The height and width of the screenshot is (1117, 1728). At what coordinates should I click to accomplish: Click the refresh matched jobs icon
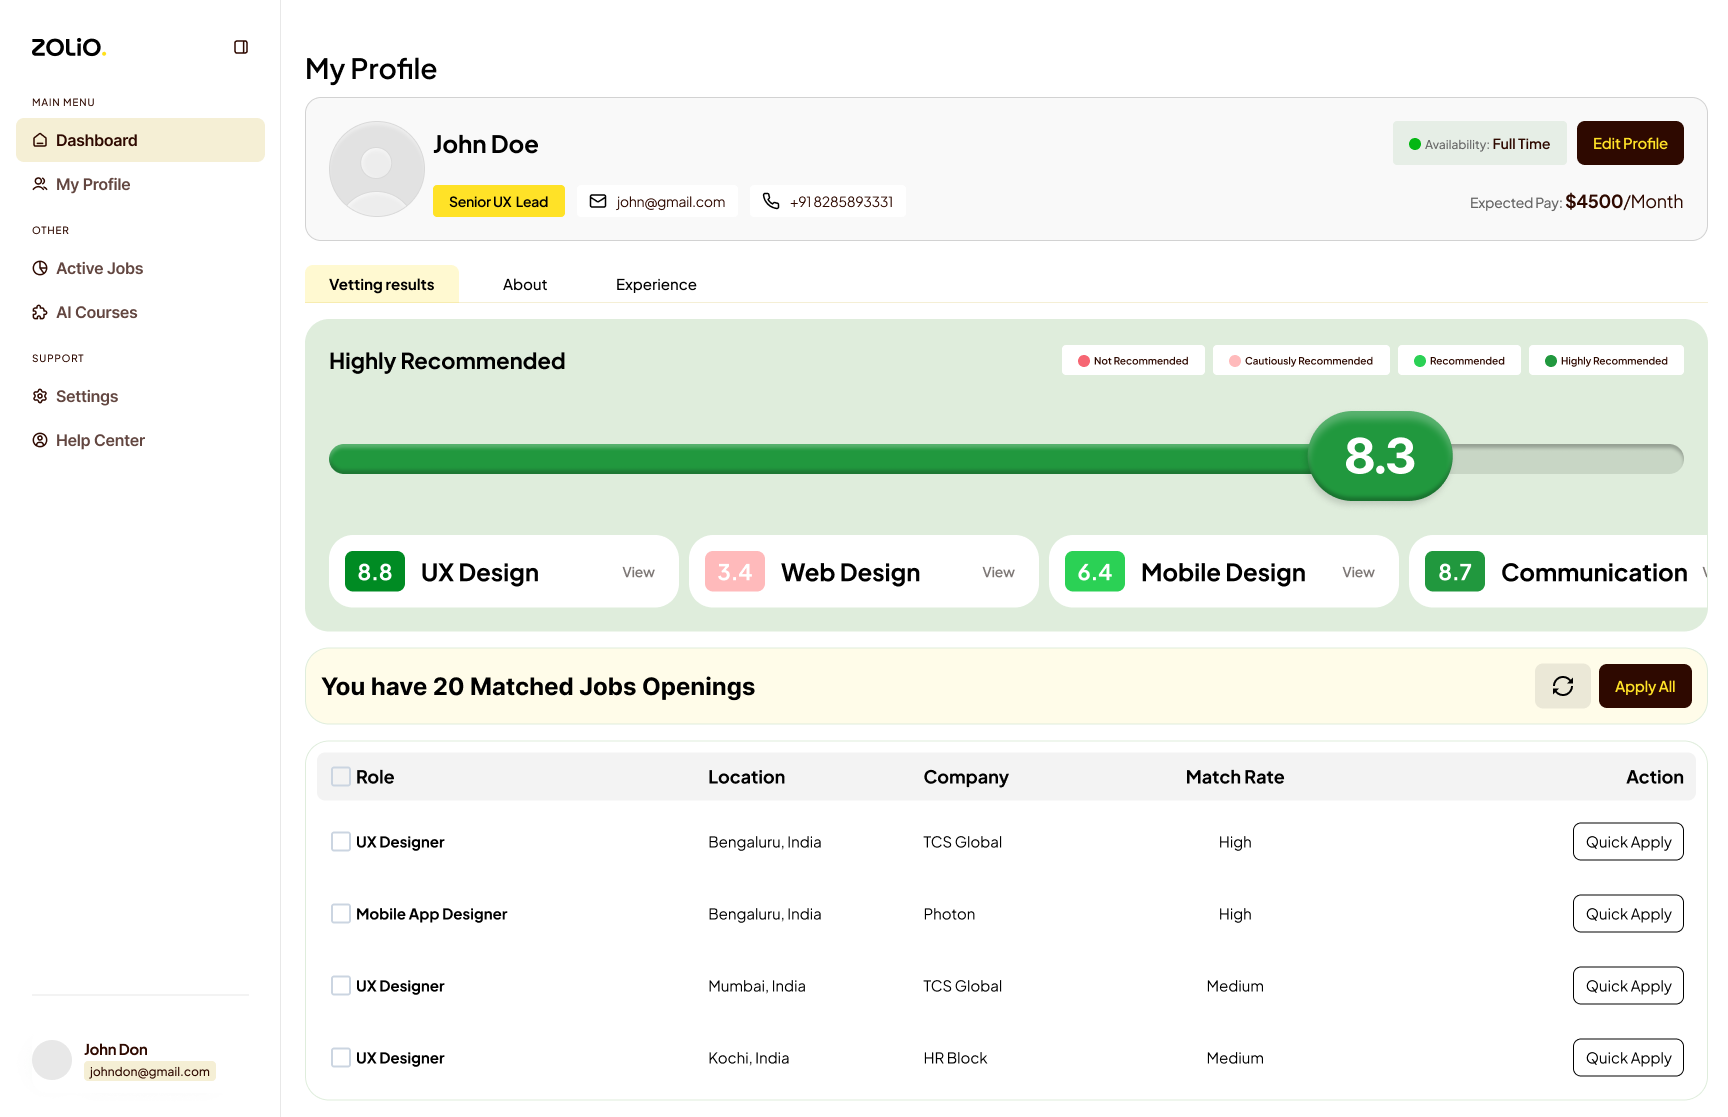point(1562,686)
